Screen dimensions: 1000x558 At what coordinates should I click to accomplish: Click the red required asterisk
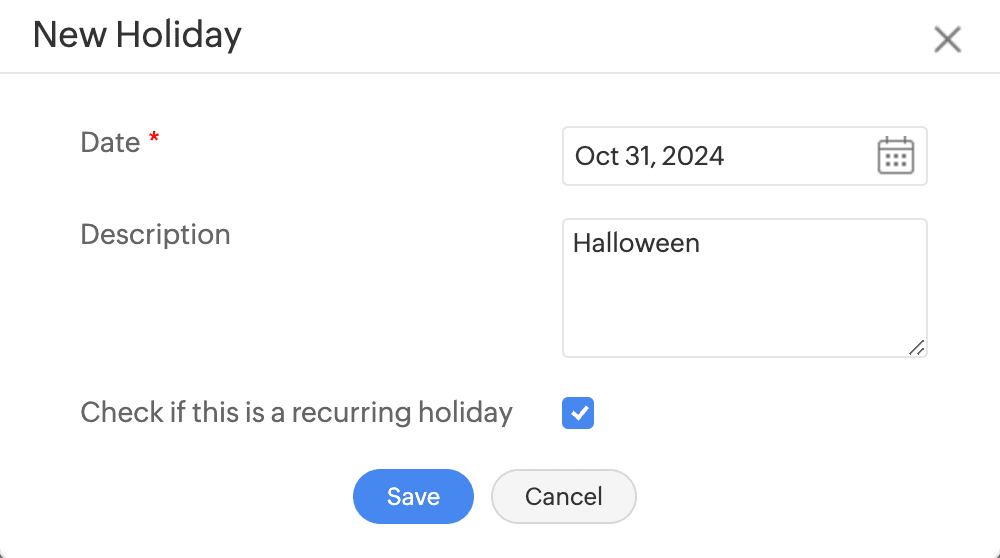[154, 141]
